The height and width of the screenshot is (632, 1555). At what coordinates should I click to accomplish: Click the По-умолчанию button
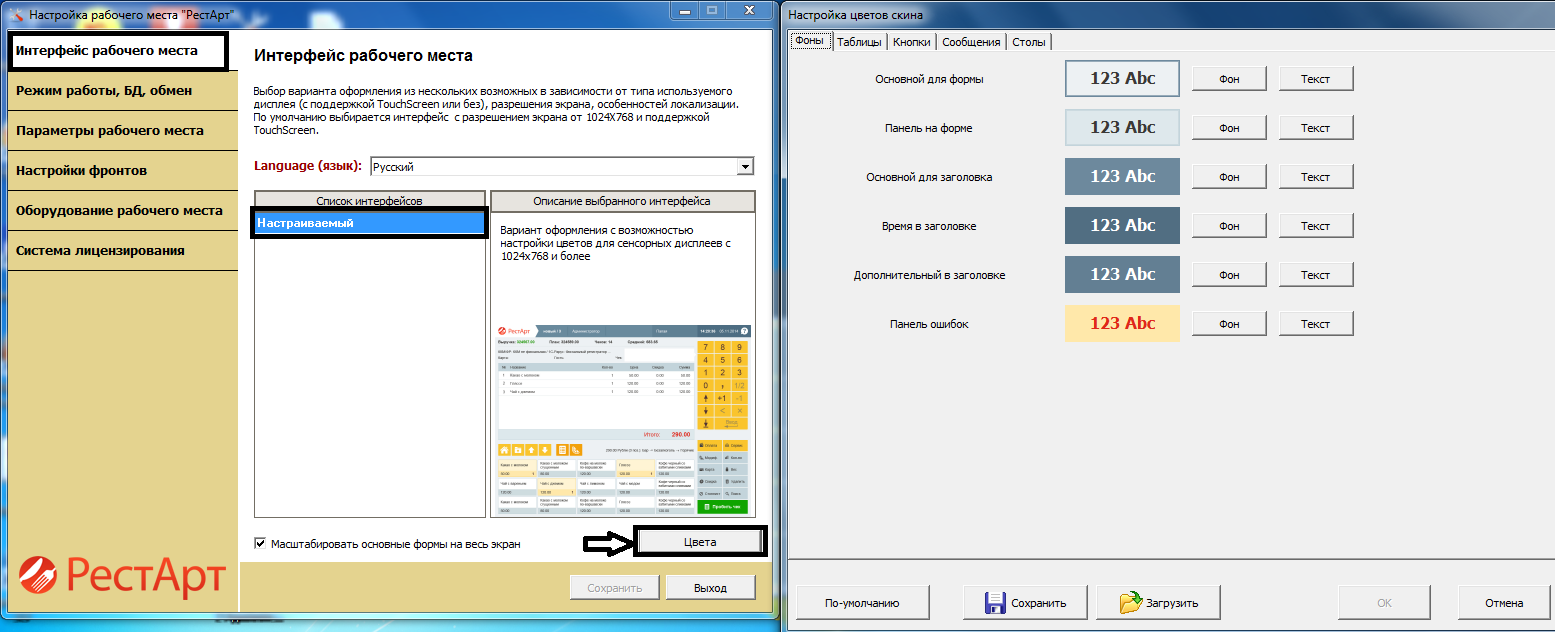point(862,603)
